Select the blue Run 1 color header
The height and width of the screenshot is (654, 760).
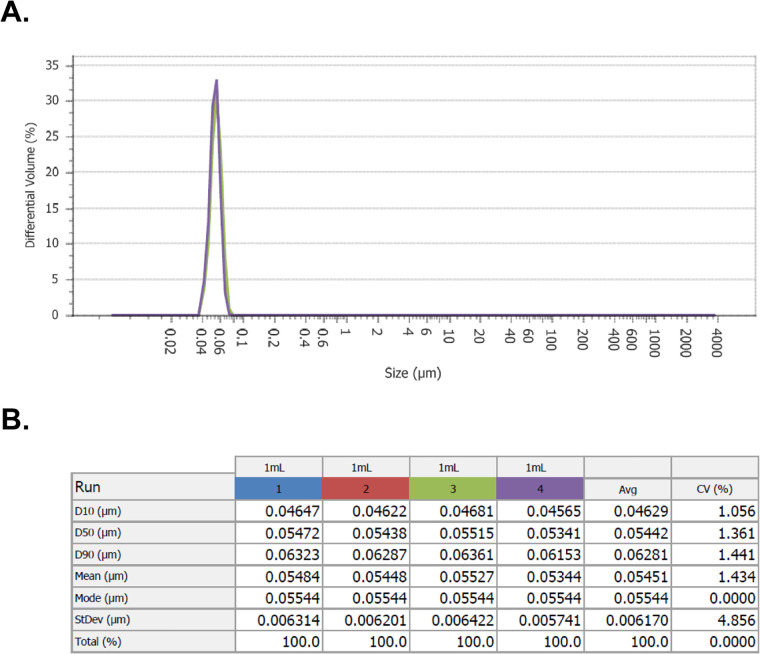[x=279, y=488]
